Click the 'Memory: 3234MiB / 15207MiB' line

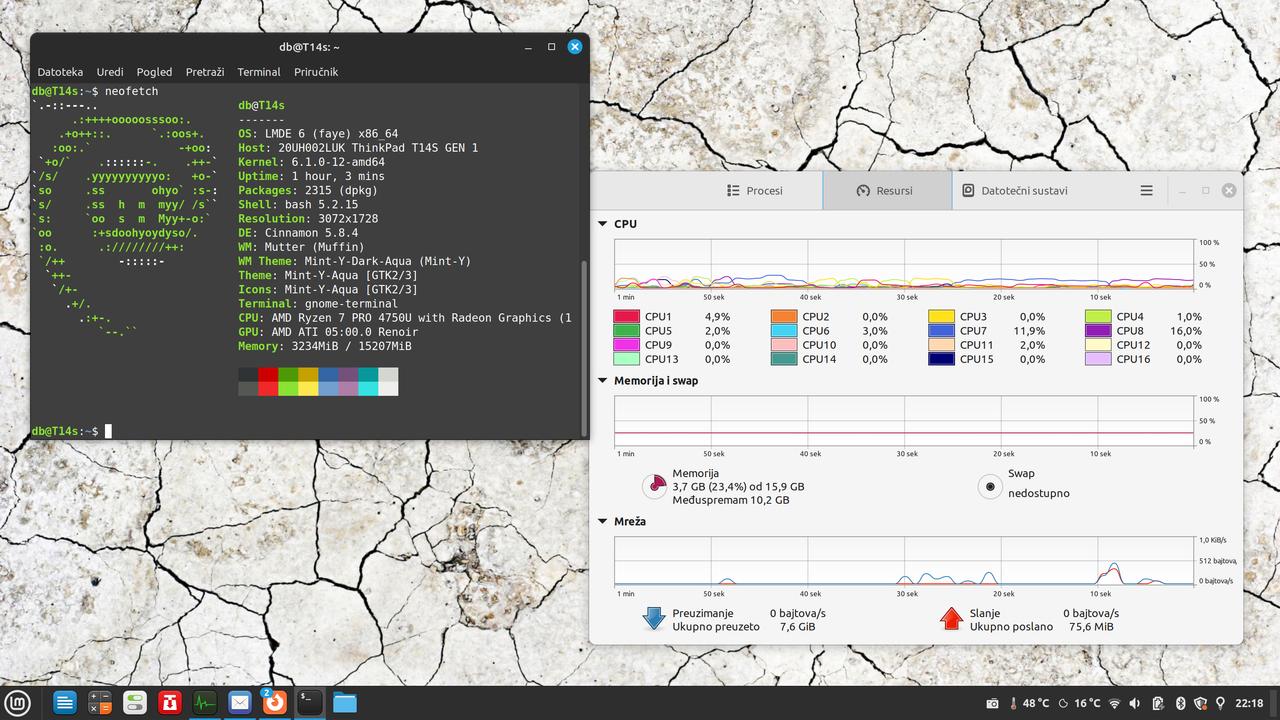click(325, 346)
